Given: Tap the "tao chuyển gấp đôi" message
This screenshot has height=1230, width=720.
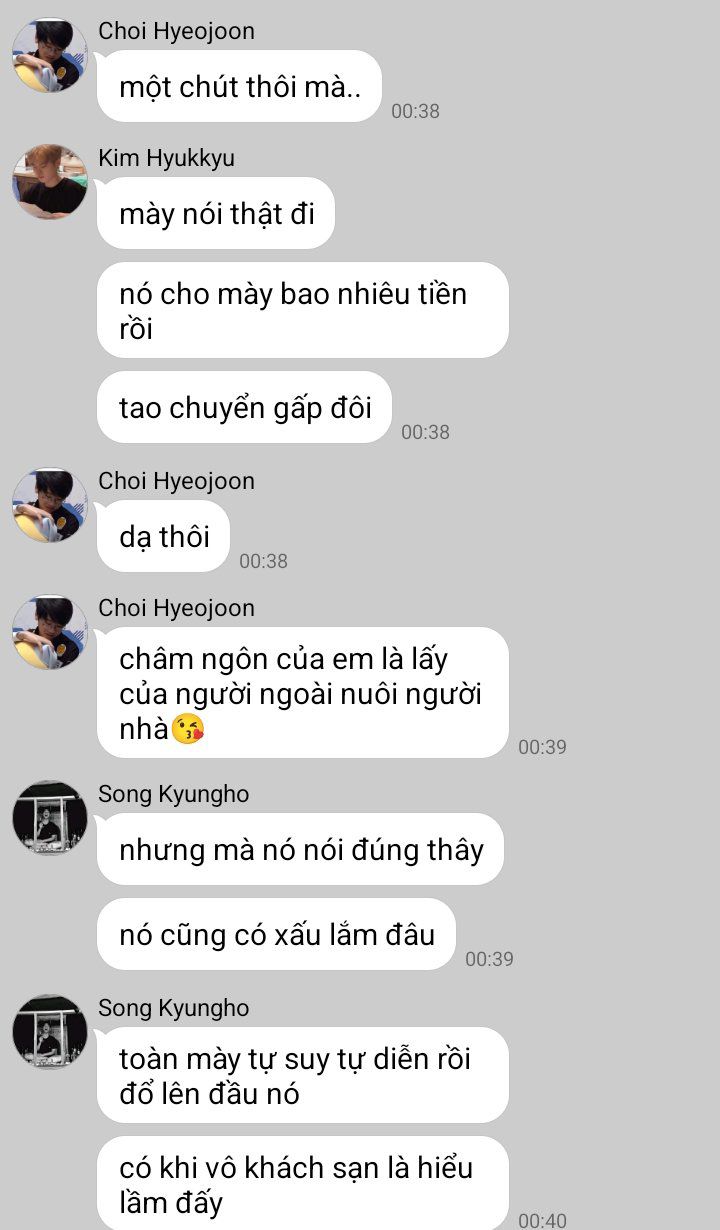Looking at the screenshot, I should coord(244,407).
